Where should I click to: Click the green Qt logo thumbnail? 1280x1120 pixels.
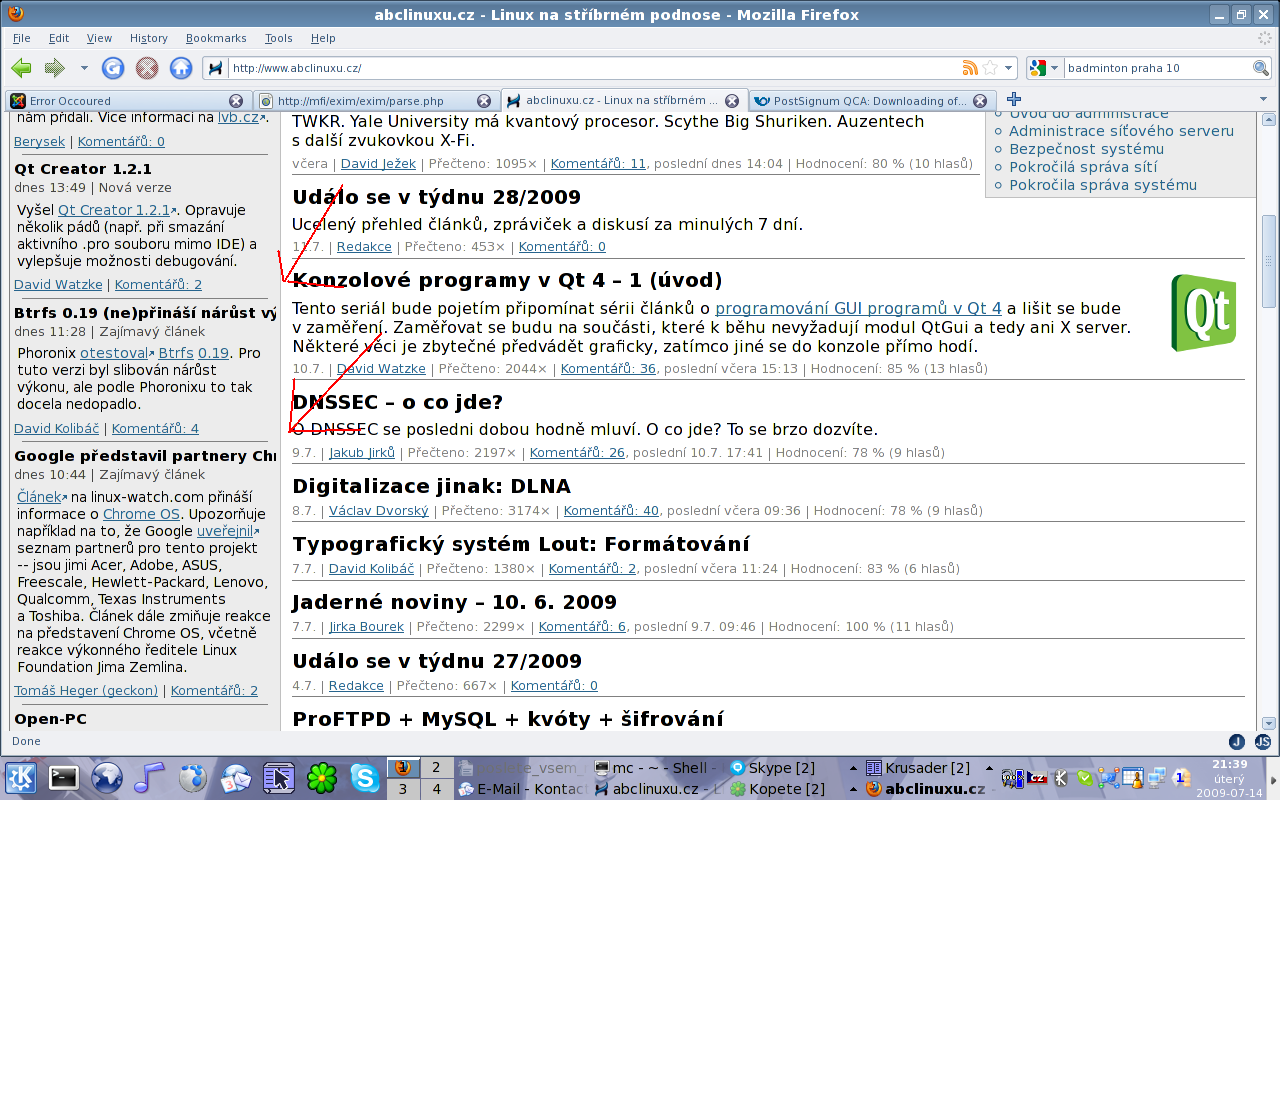click(x=1204, y=313)
